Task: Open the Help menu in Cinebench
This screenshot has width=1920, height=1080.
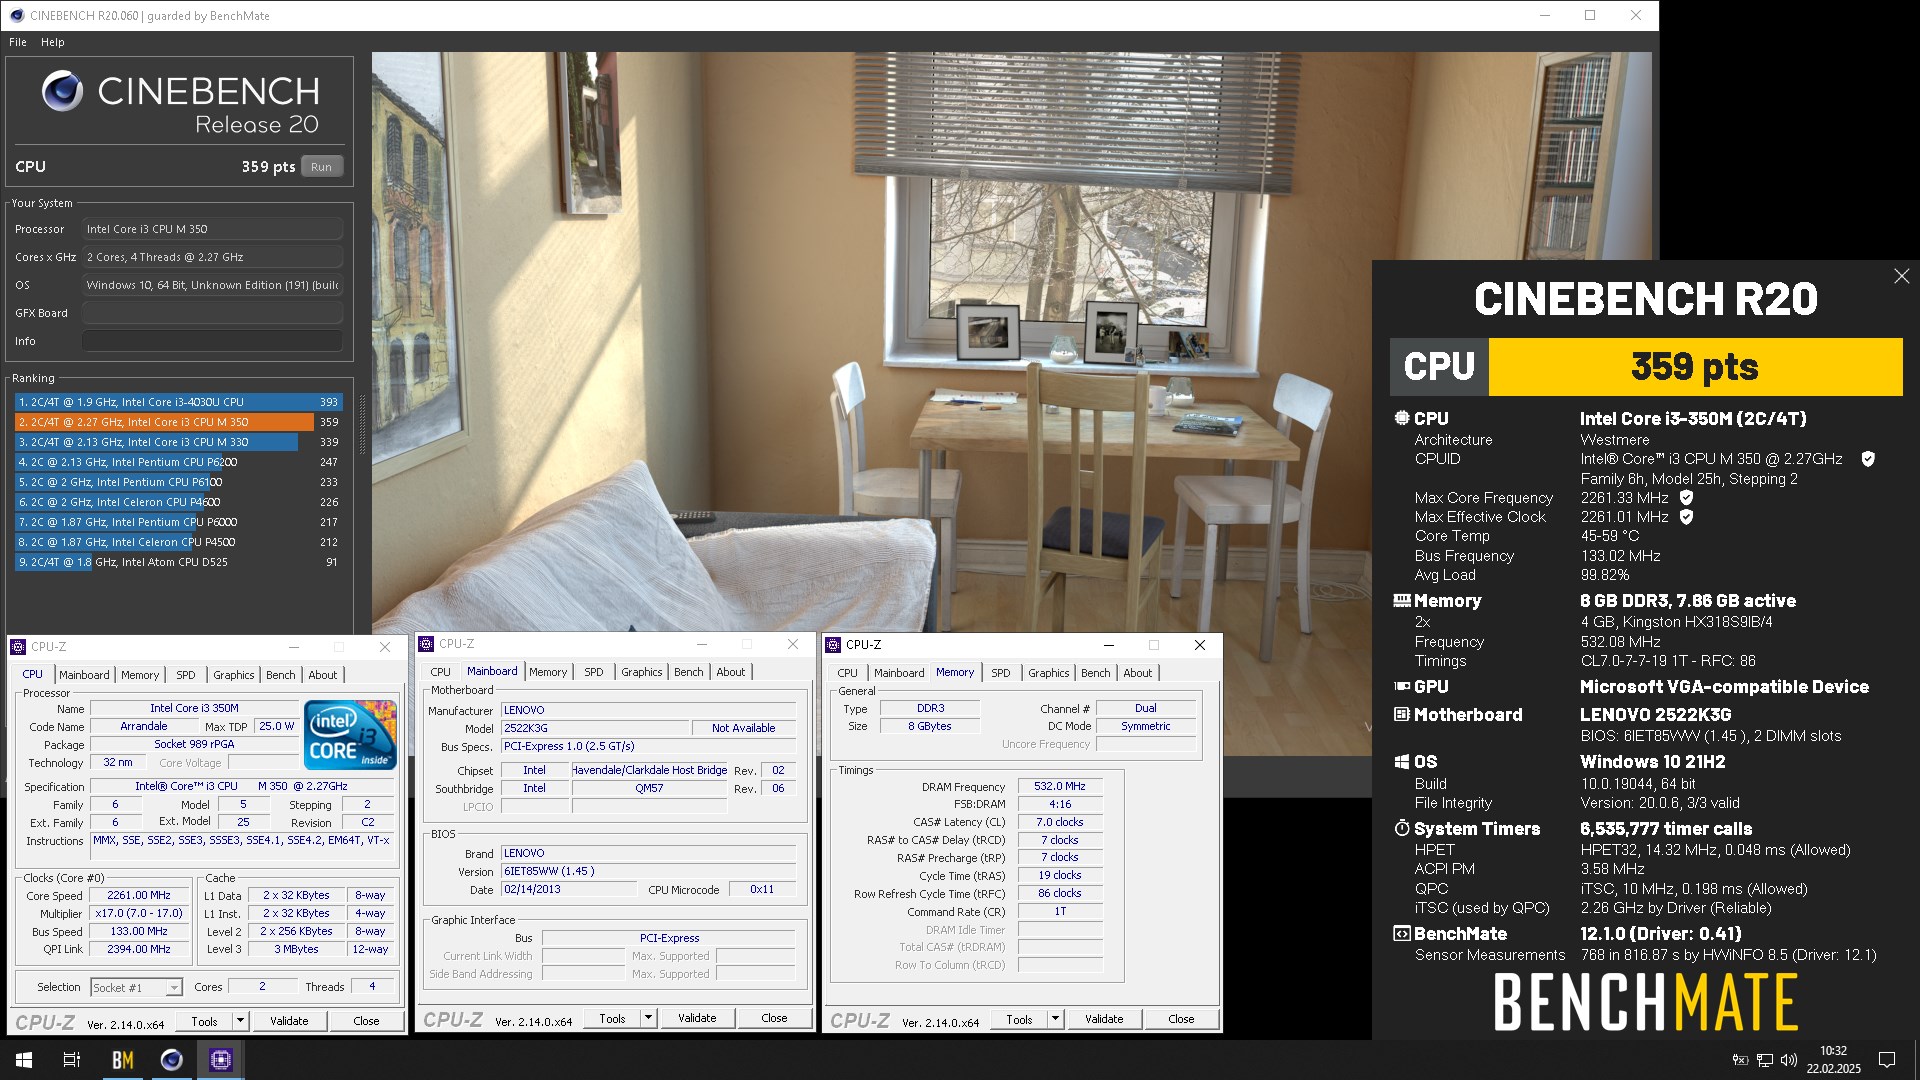Action: click(53, 42)
